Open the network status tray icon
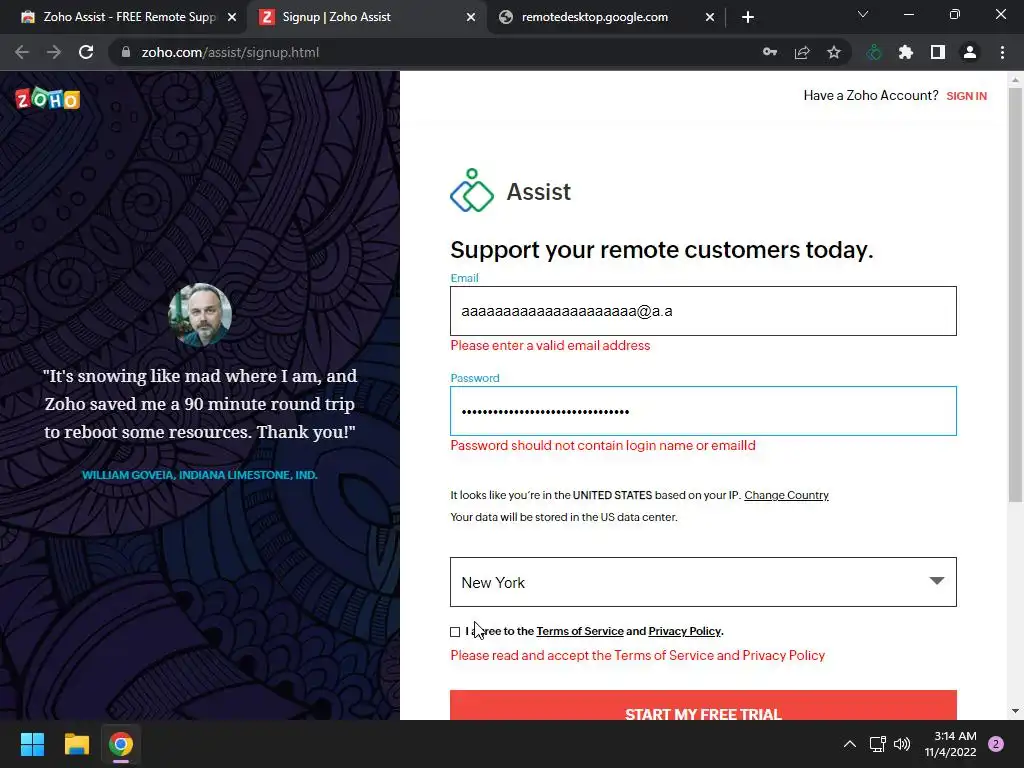The width and height of the screenshot is (1024, 768). click(x=878, y=744)
